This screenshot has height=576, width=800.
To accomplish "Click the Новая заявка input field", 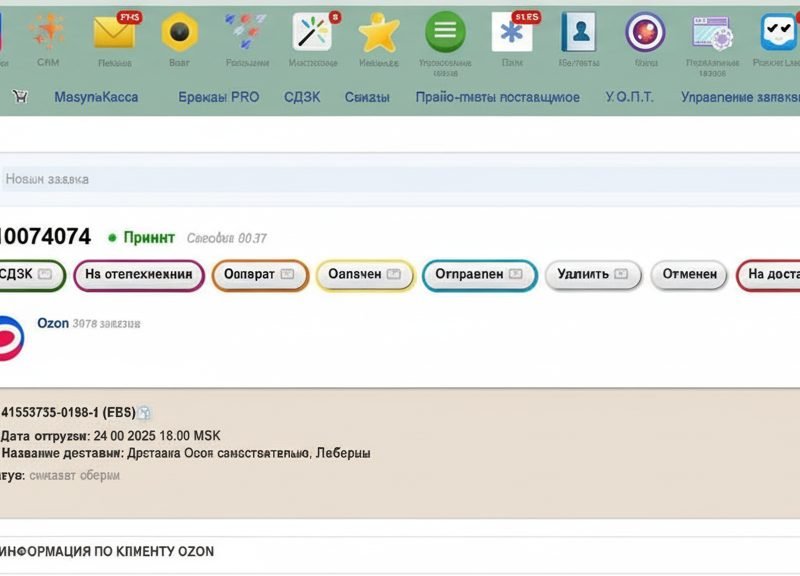I will (400, 179).
